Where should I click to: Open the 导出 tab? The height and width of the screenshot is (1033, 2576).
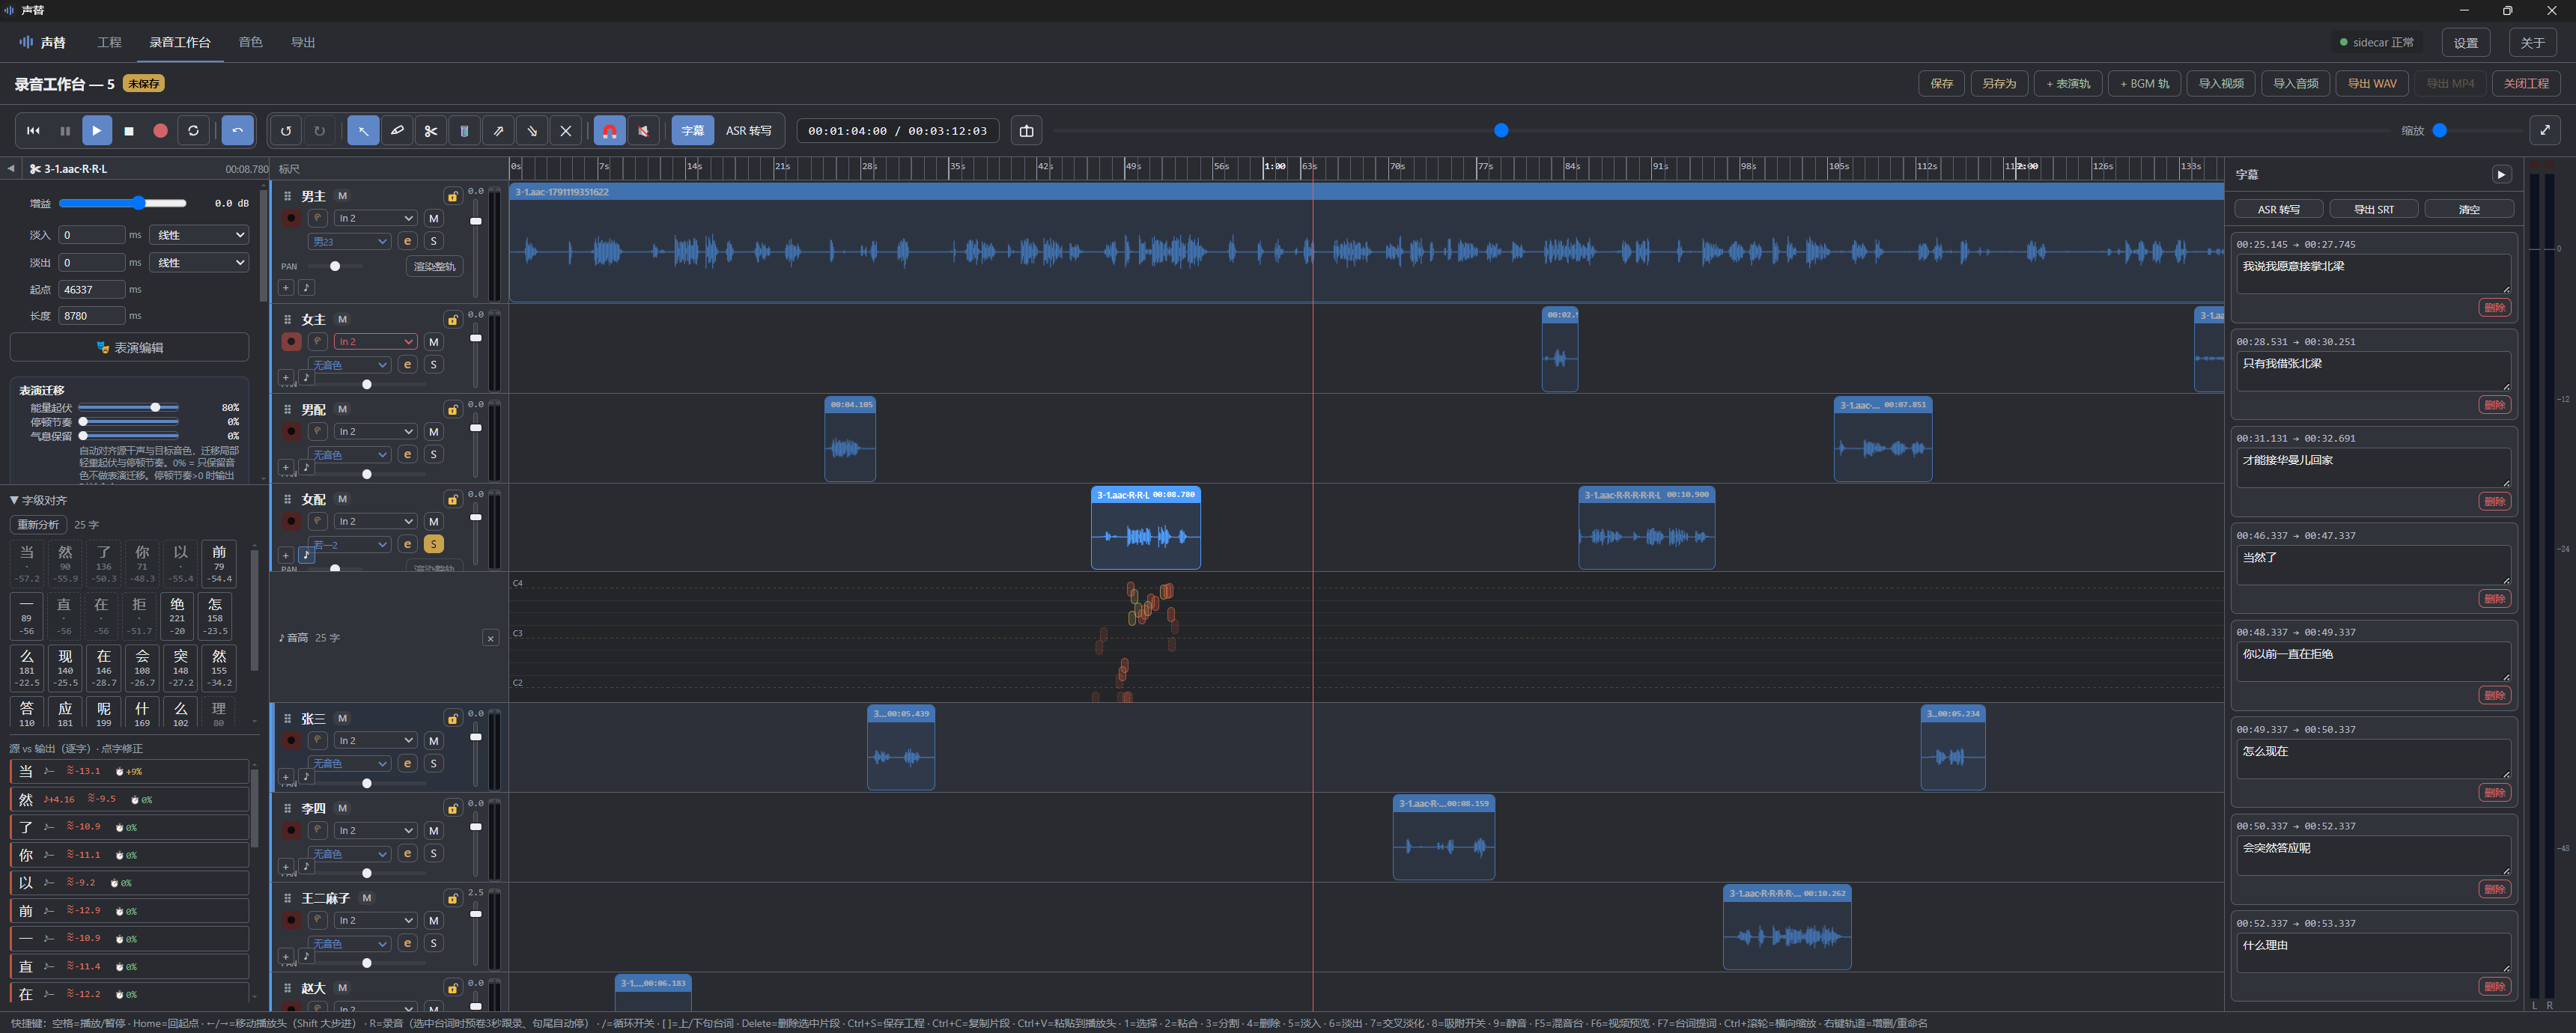tap(303, 42)
